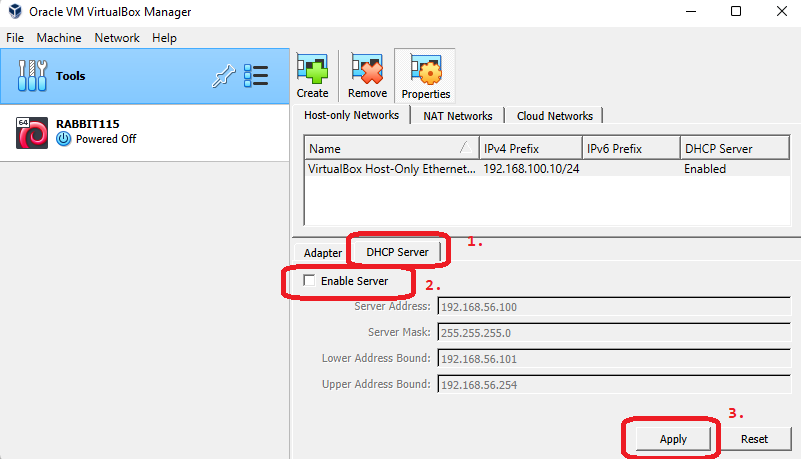Click the RABBIT115 Debian VM icon
The image size is (801, 459).
(x=32, y=133)
